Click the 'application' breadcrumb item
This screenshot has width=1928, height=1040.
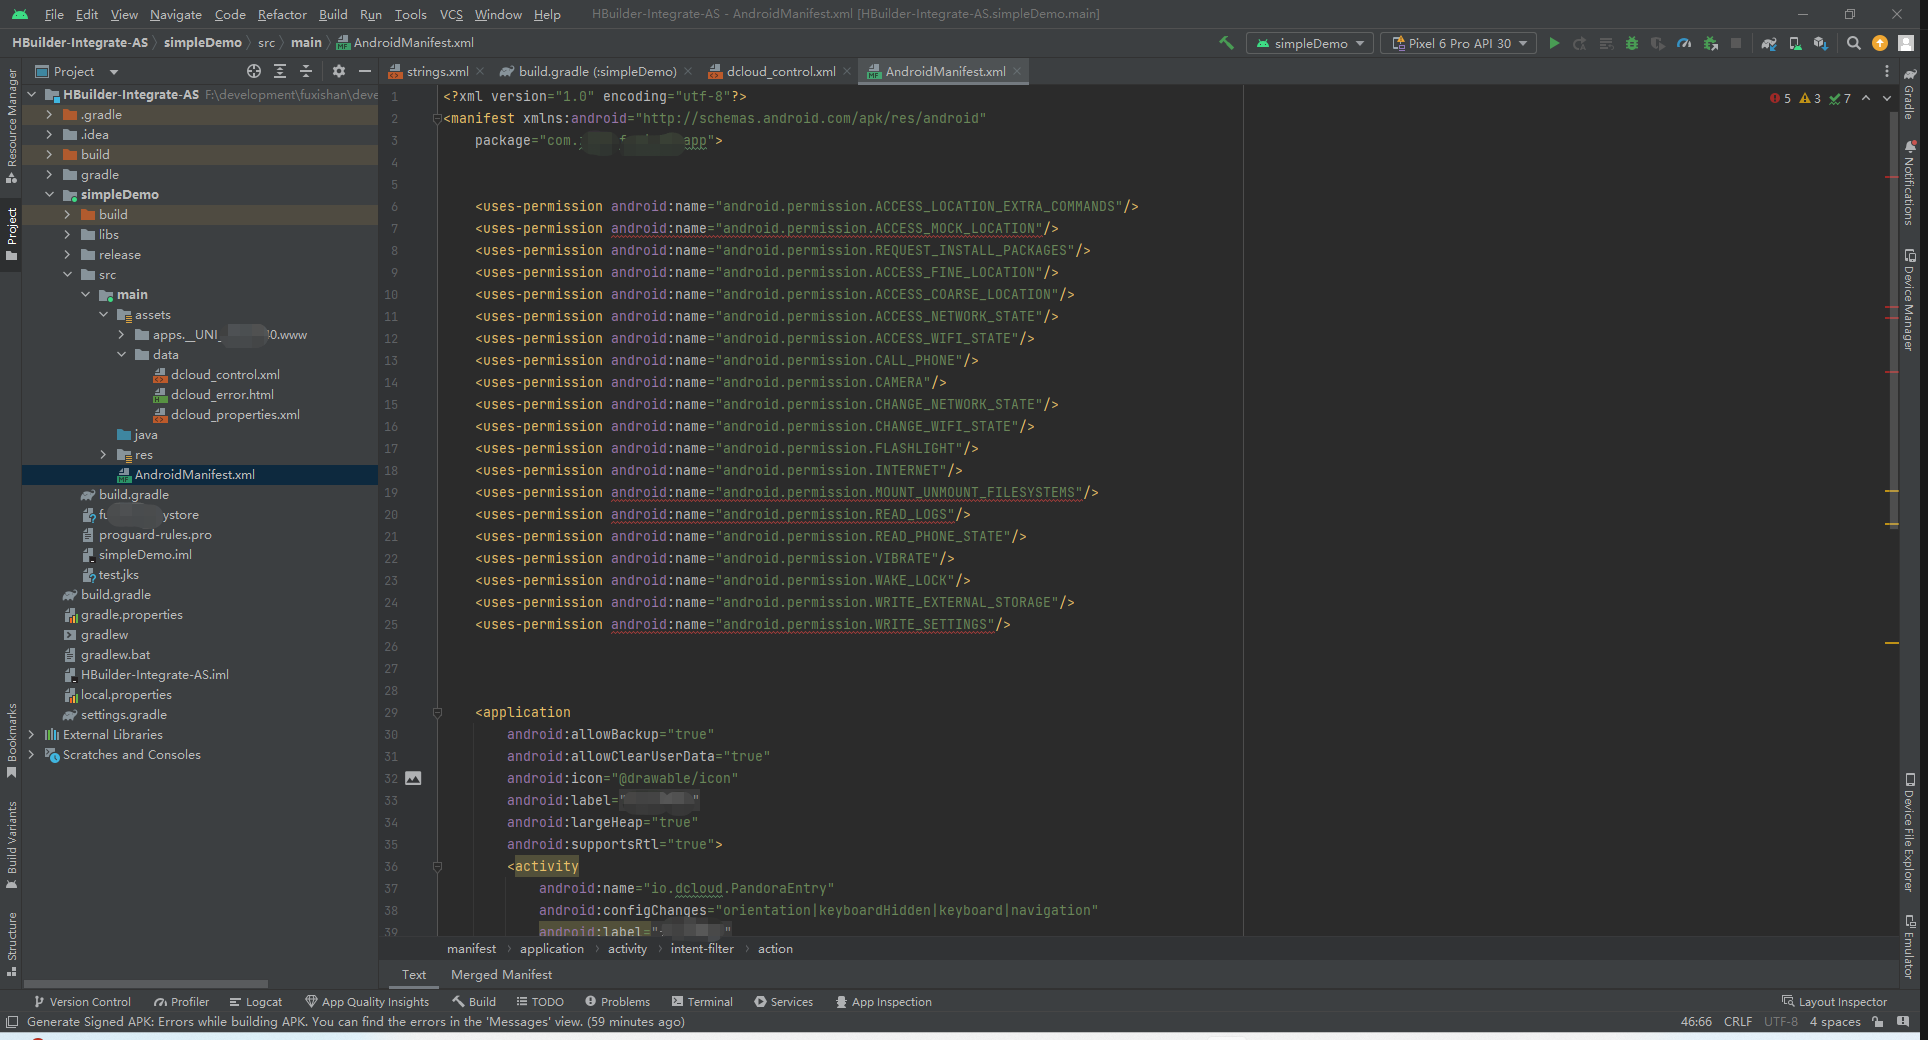click(x=551, y=948)
